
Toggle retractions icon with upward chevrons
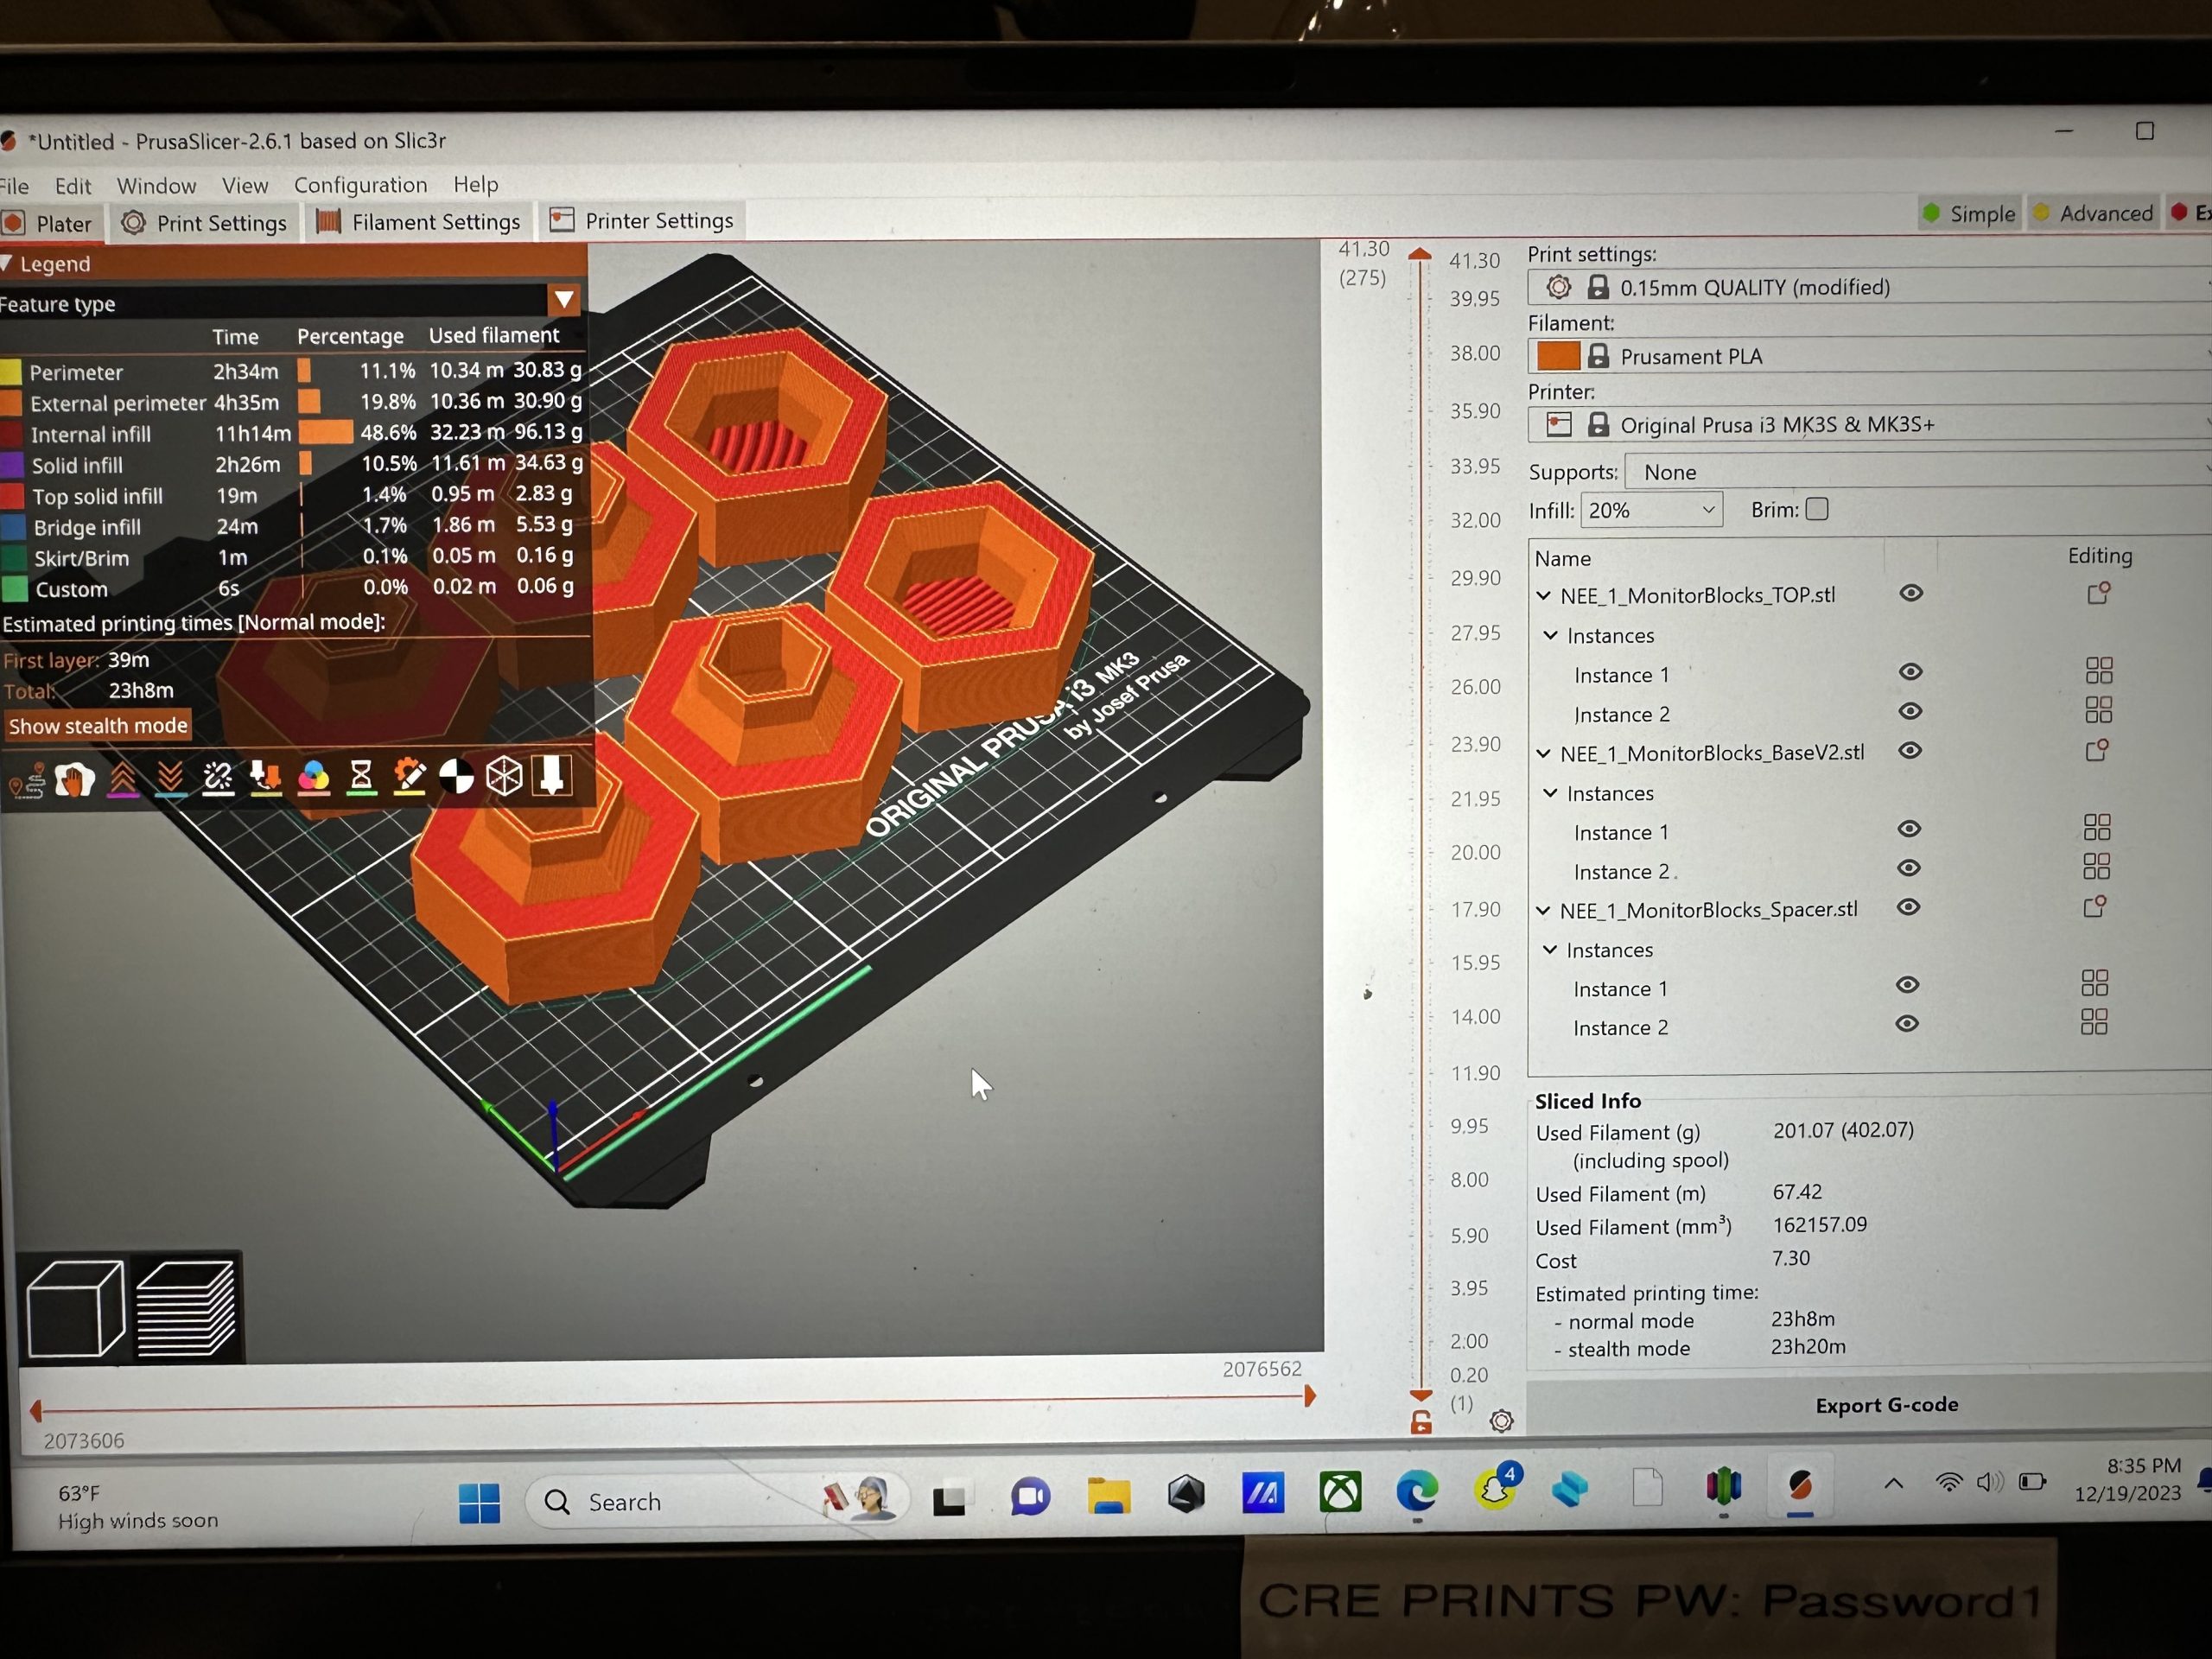tap(122, 778)
